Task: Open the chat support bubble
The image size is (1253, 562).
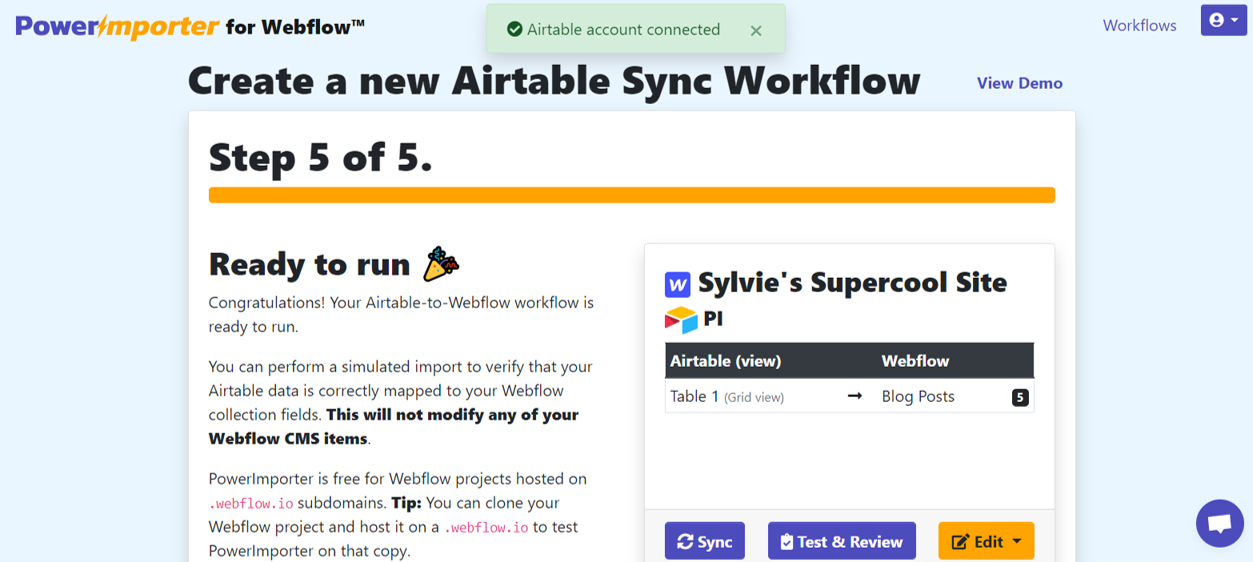Action: click(x=1220, y=523)
